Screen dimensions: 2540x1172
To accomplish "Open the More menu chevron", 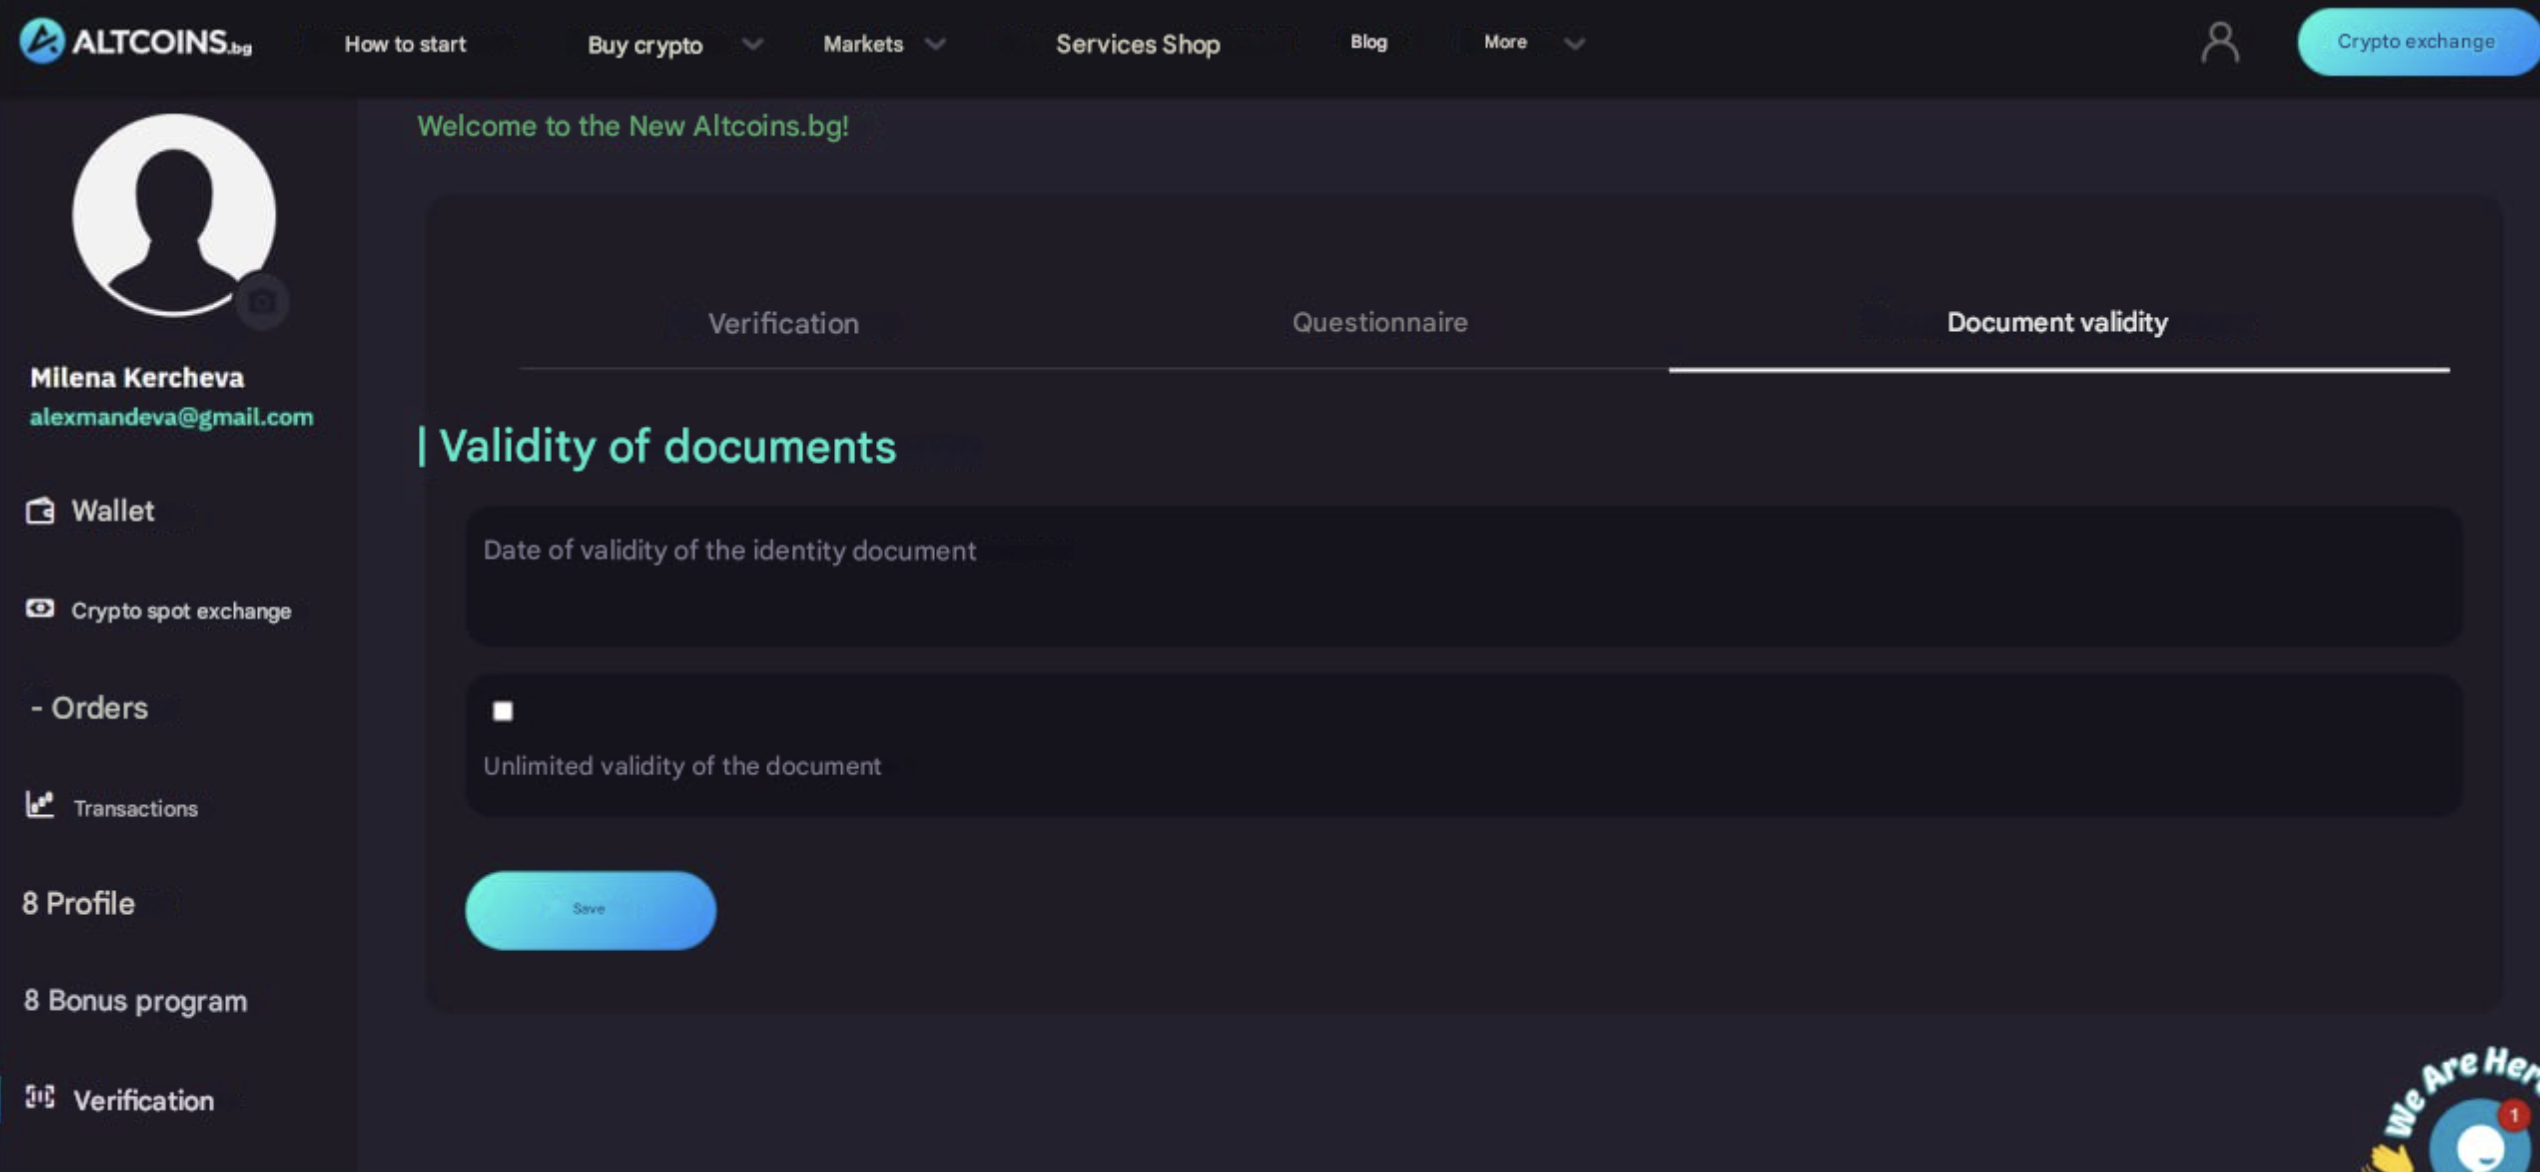I will click(1574, 44).
